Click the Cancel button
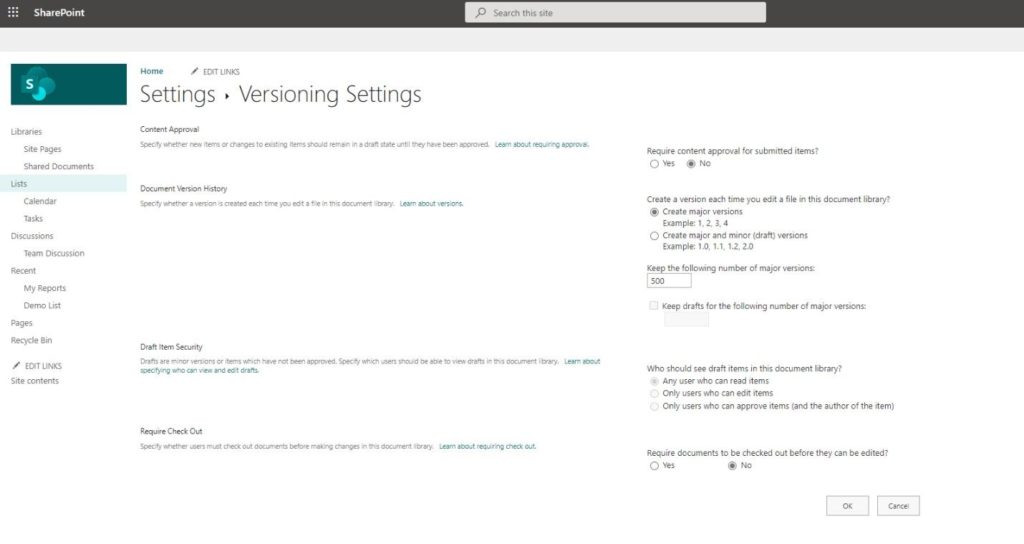The image size is (1024, 544). tap(898, 506)
